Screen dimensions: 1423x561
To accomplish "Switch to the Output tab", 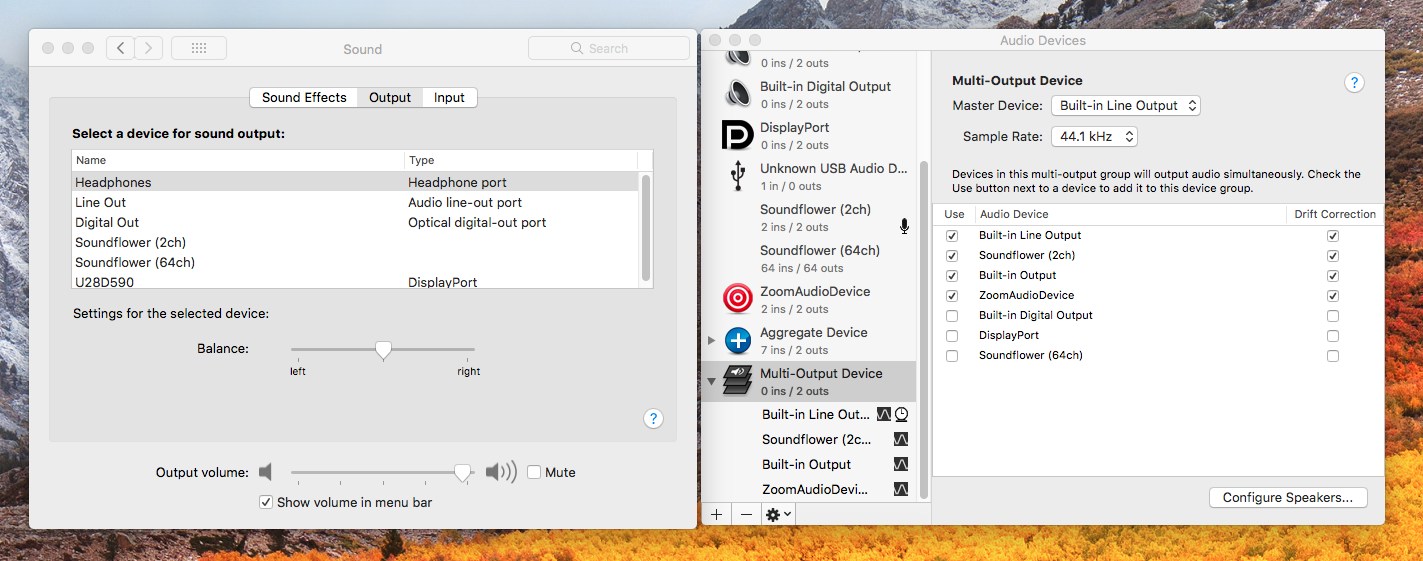I will coord(390,97).
